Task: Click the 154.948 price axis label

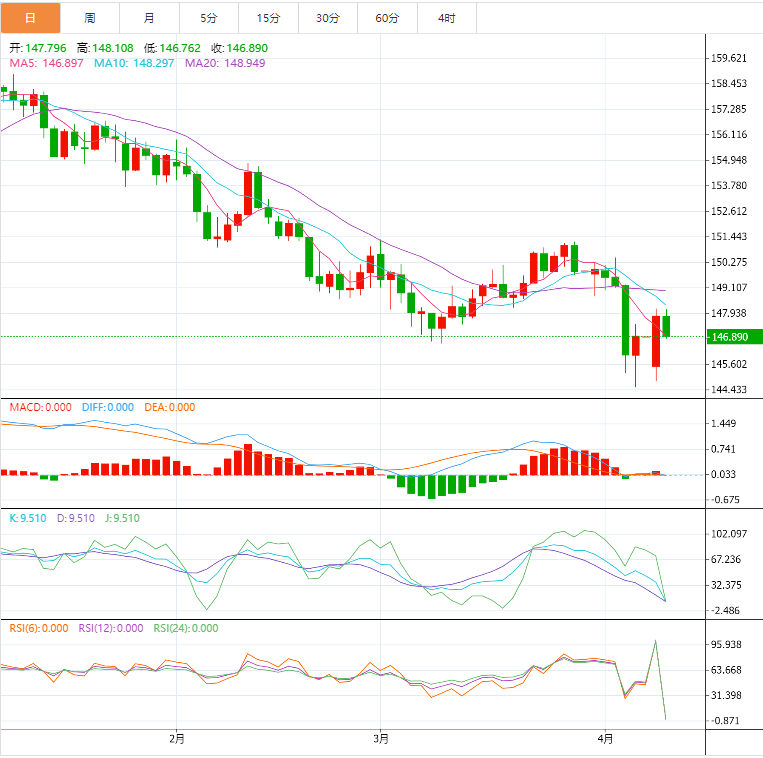Action: click(729, 160)
